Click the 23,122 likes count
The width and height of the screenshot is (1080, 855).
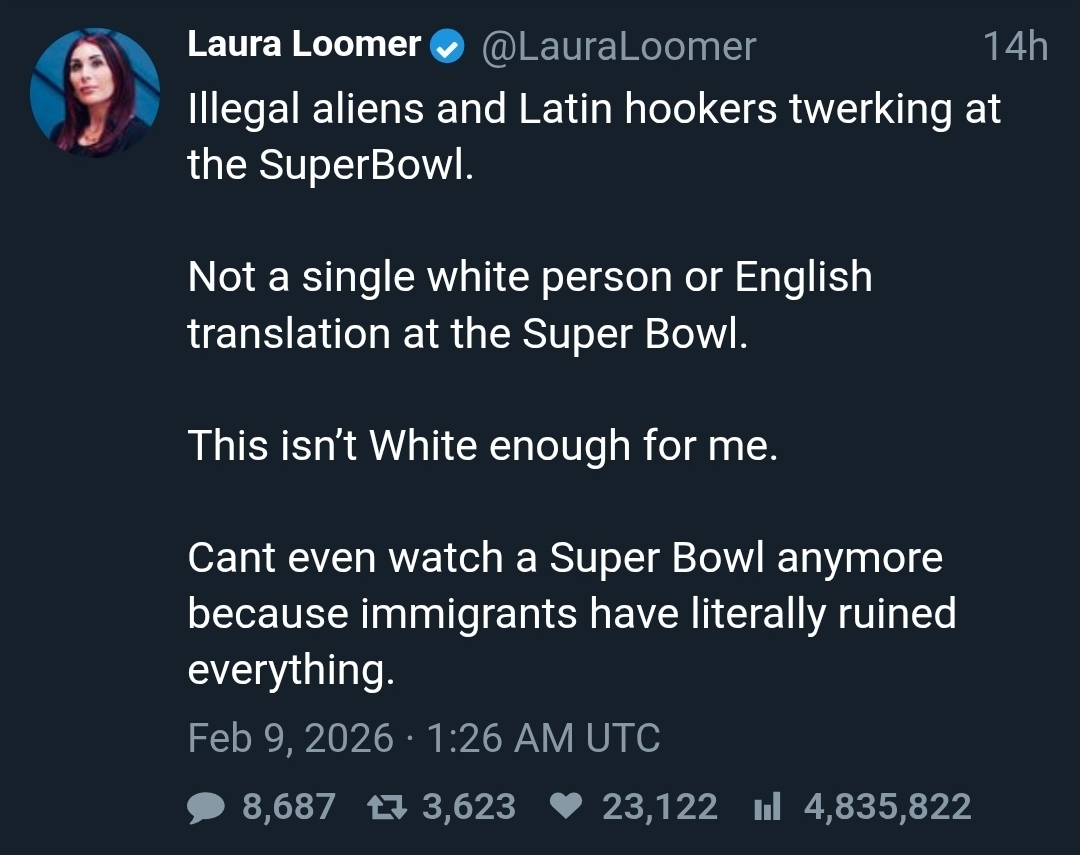point(659,806)
